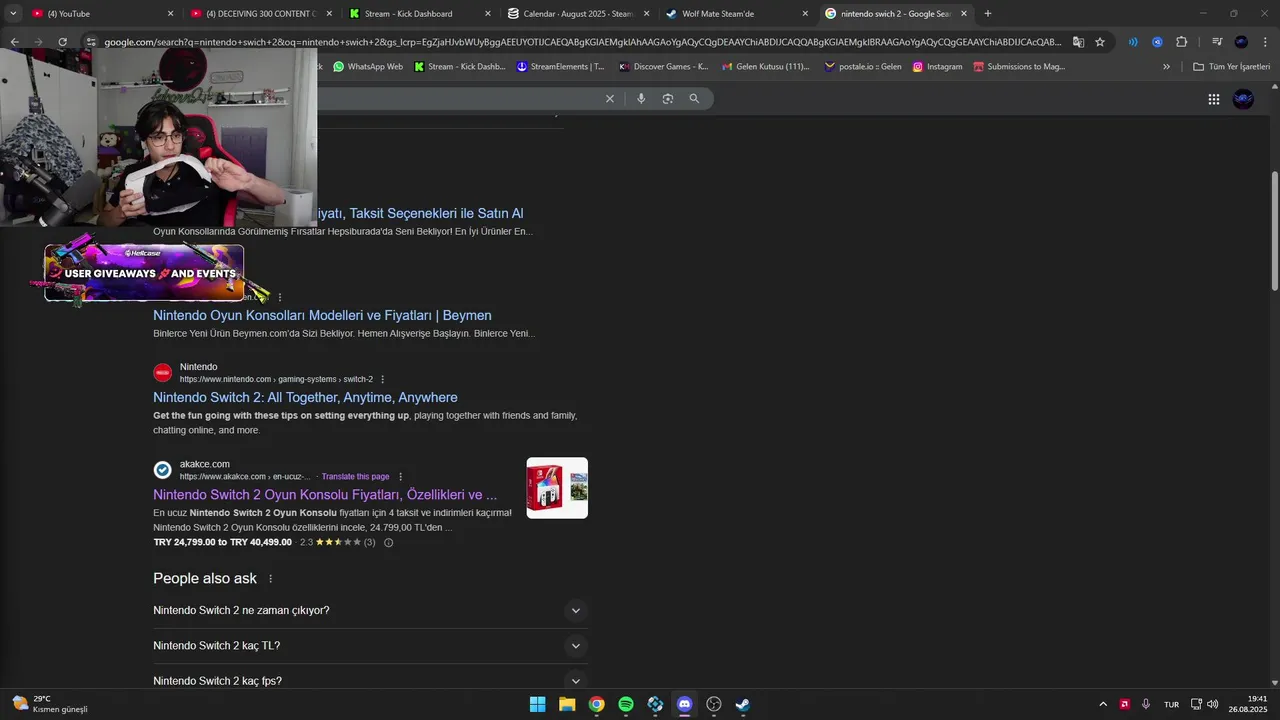This screenshot has height=720, width=1280.
Task: Click the page vertical scrollbar thumb
Action: pos(1274,230)
